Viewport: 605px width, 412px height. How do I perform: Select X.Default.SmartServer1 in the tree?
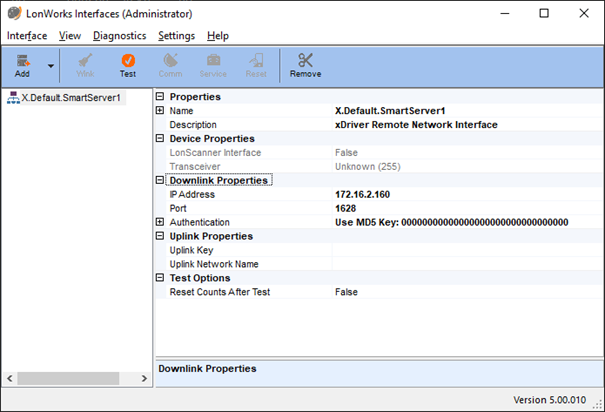pyautogui.click(x=71, y=97)
